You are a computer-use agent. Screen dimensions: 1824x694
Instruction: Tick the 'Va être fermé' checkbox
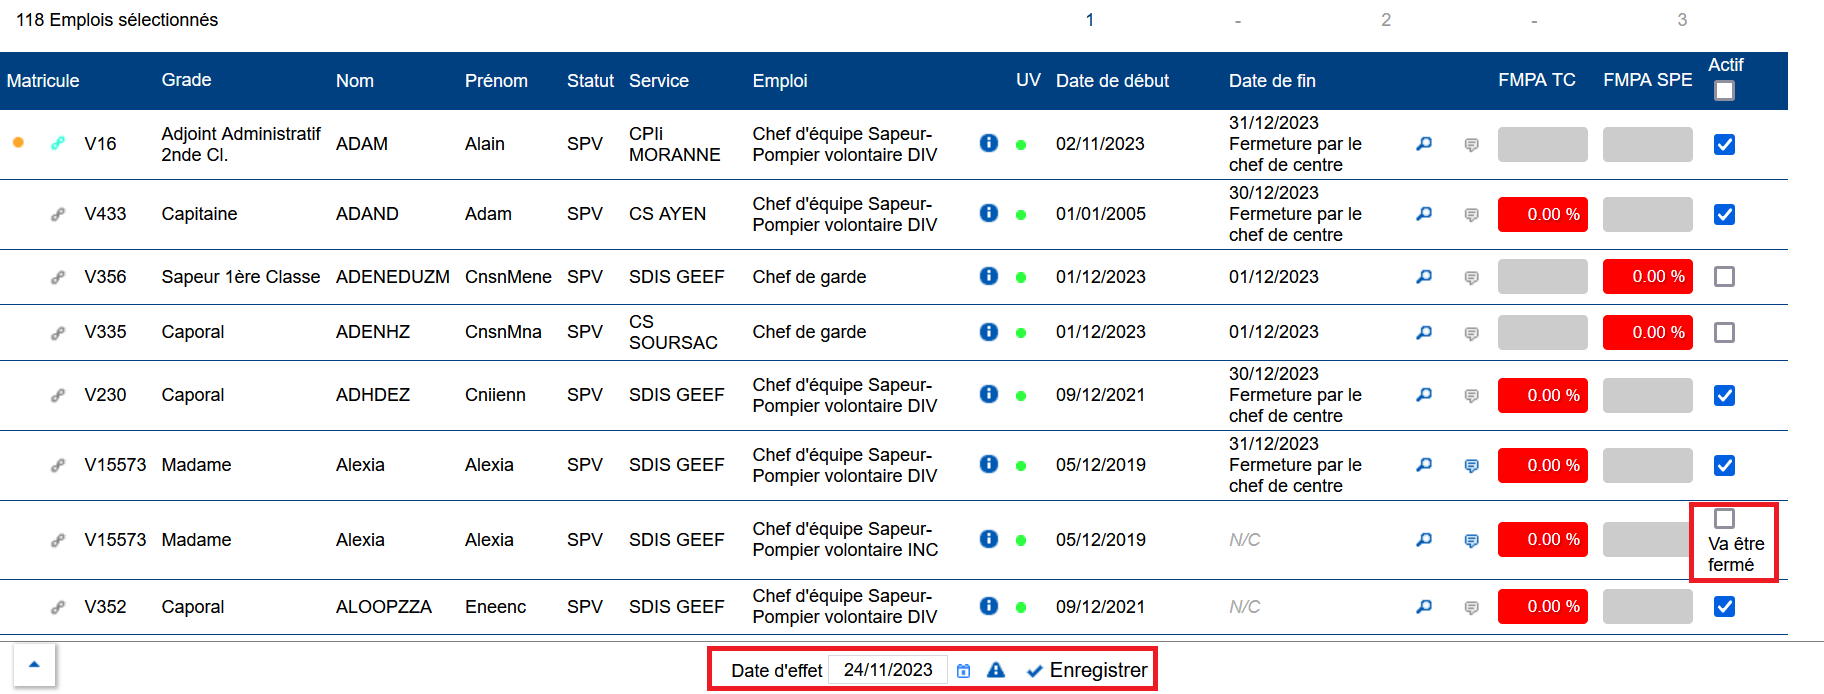[1724, 518]
